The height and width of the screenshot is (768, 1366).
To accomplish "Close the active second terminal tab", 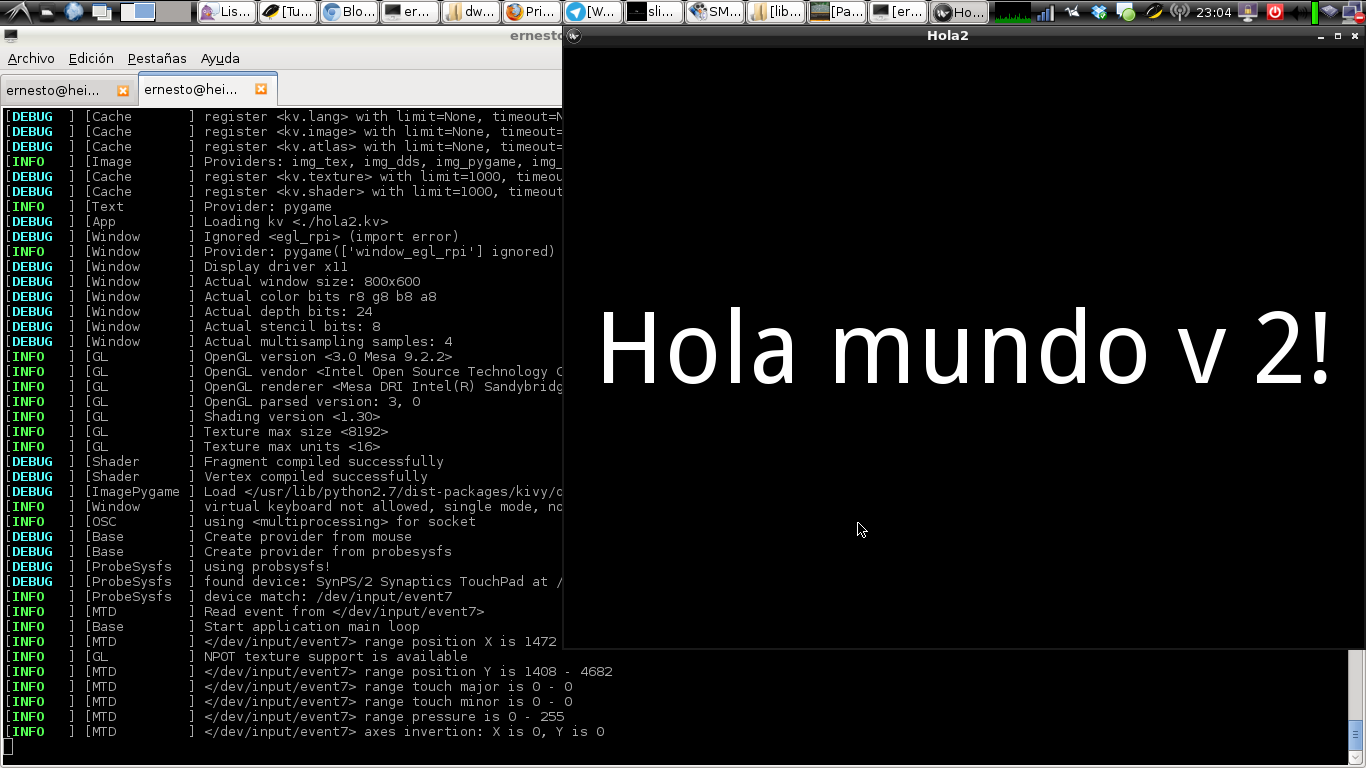I will (261, 89).
